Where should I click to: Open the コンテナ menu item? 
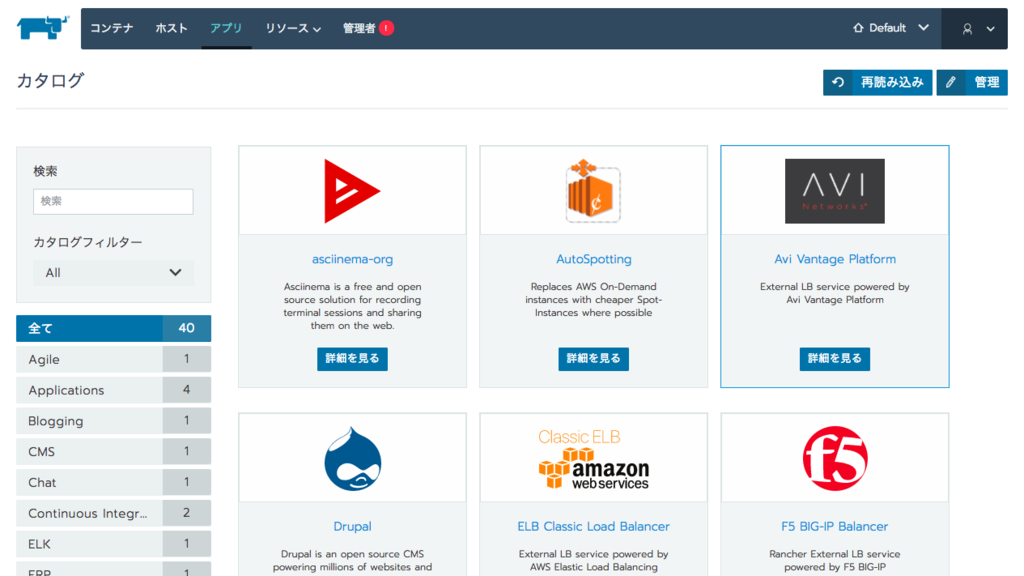pyautogui.click(x=112, y=28)
